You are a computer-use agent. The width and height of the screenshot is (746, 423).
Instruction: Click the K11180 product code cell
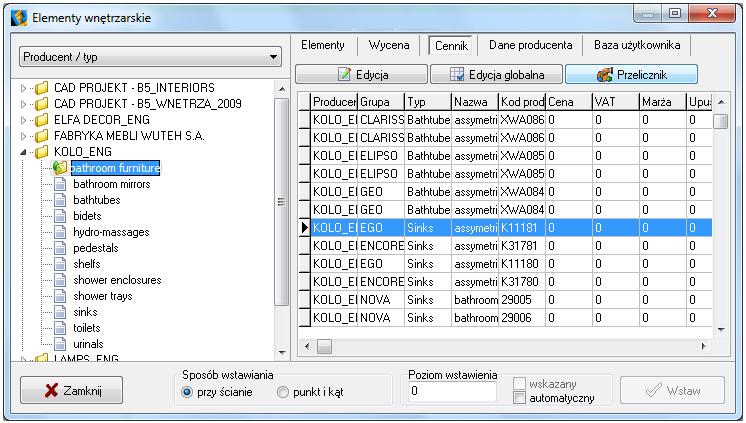coord(522,264)
